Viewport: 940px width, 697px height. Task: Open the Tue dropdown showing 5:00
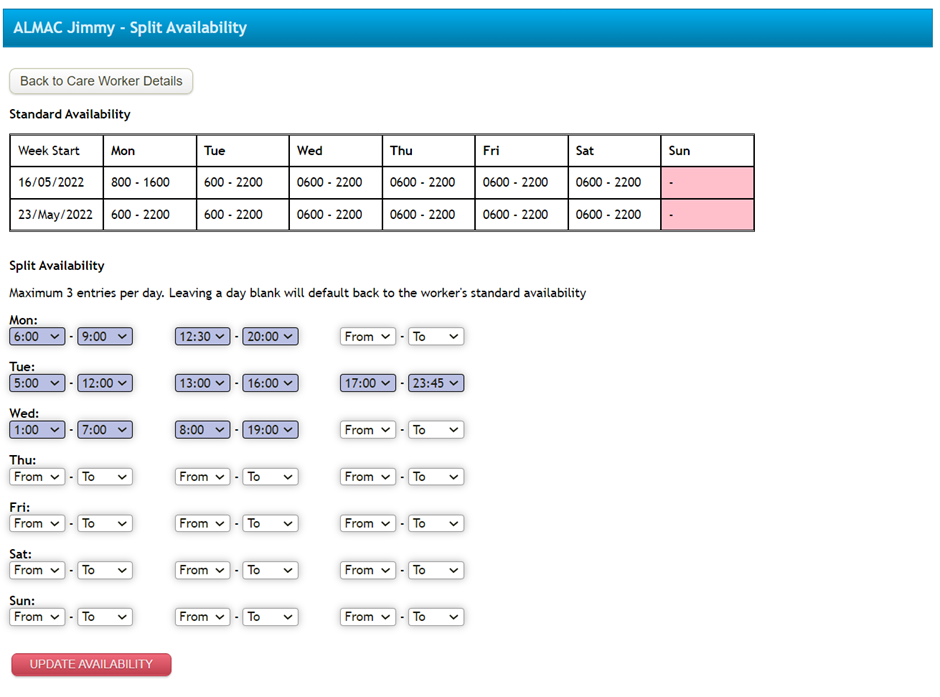(x=36, y=383)
